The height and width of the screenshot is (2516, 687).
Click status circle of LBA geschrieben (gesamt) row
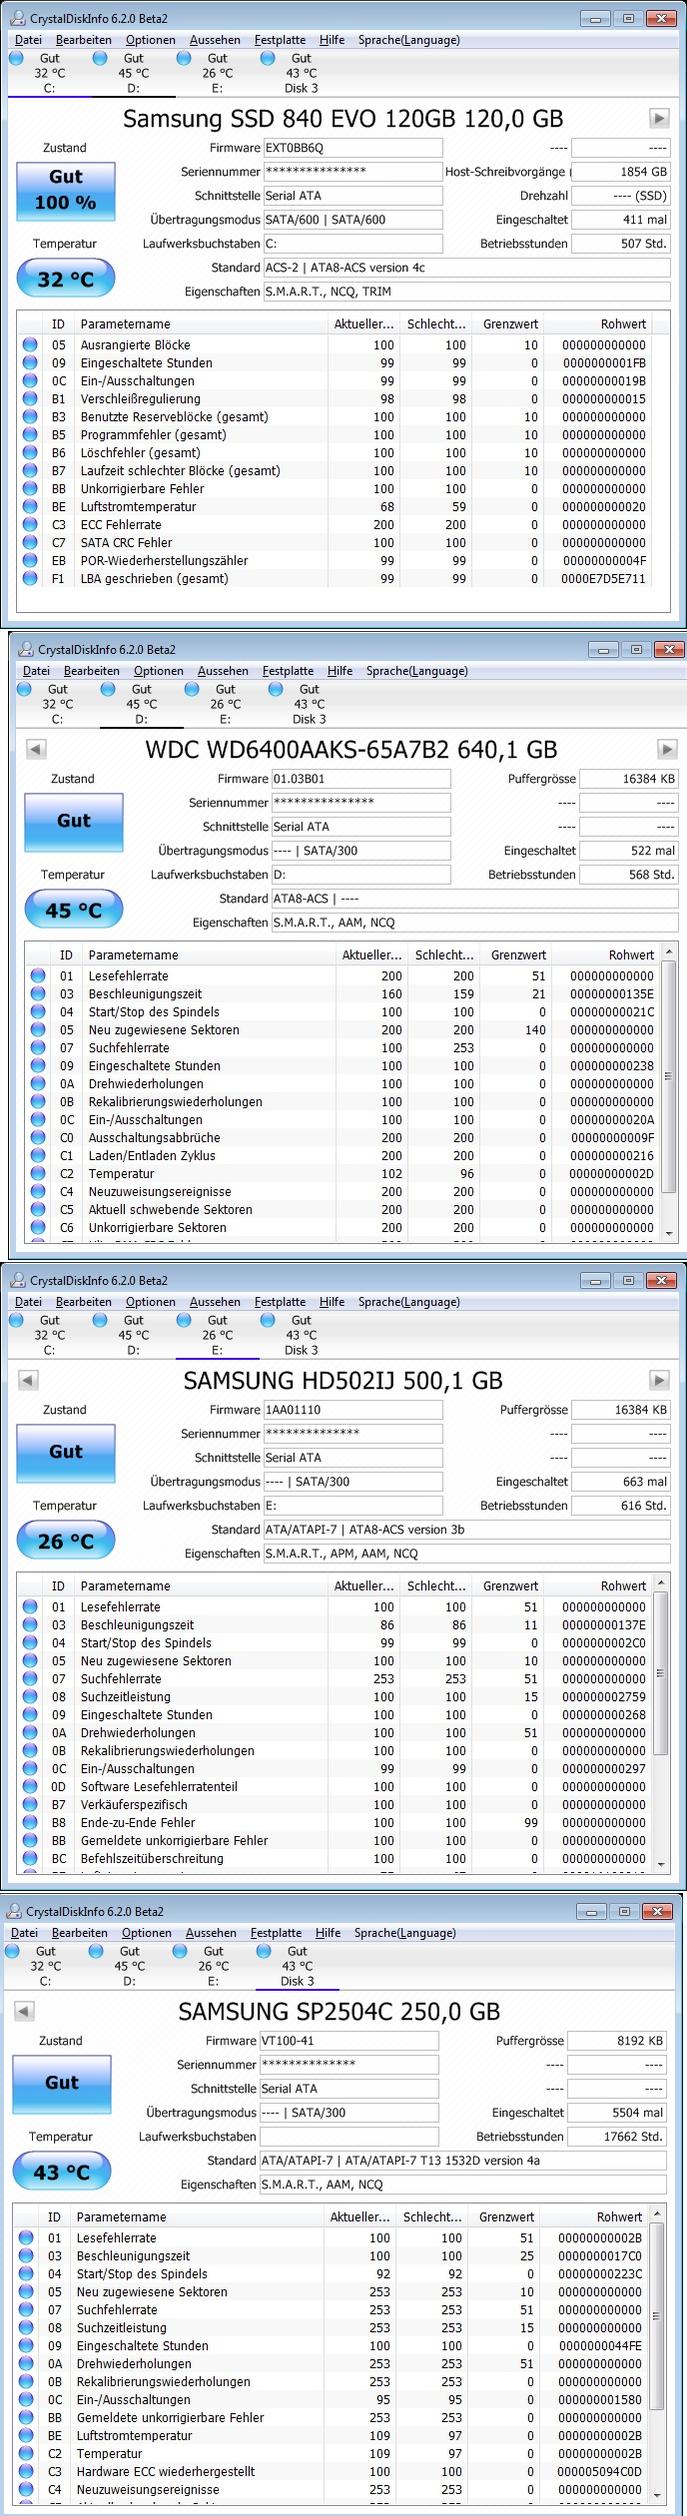pos(30,578)
